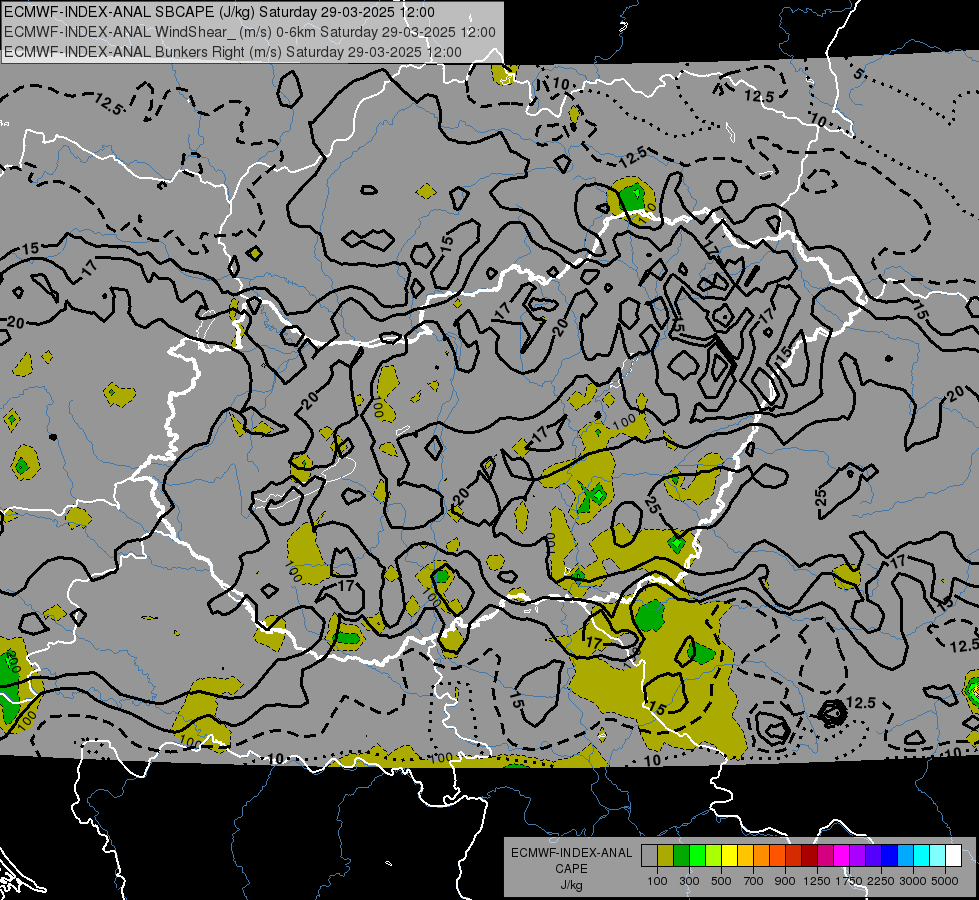Image resolution: width=979 pixels, height=900 pixels.
Task: Click the J/kg unit label in the legend
Action: [571, 885]
